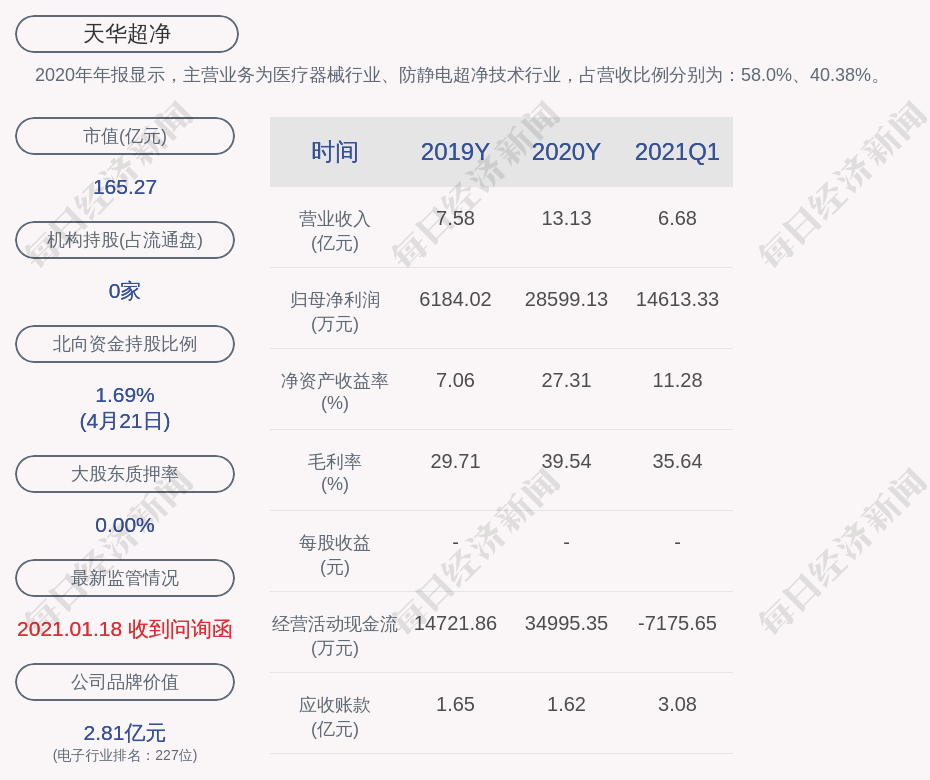Click the 毛利率(%) row label
The width and height of the screenshot is (930, 780).
335,473
